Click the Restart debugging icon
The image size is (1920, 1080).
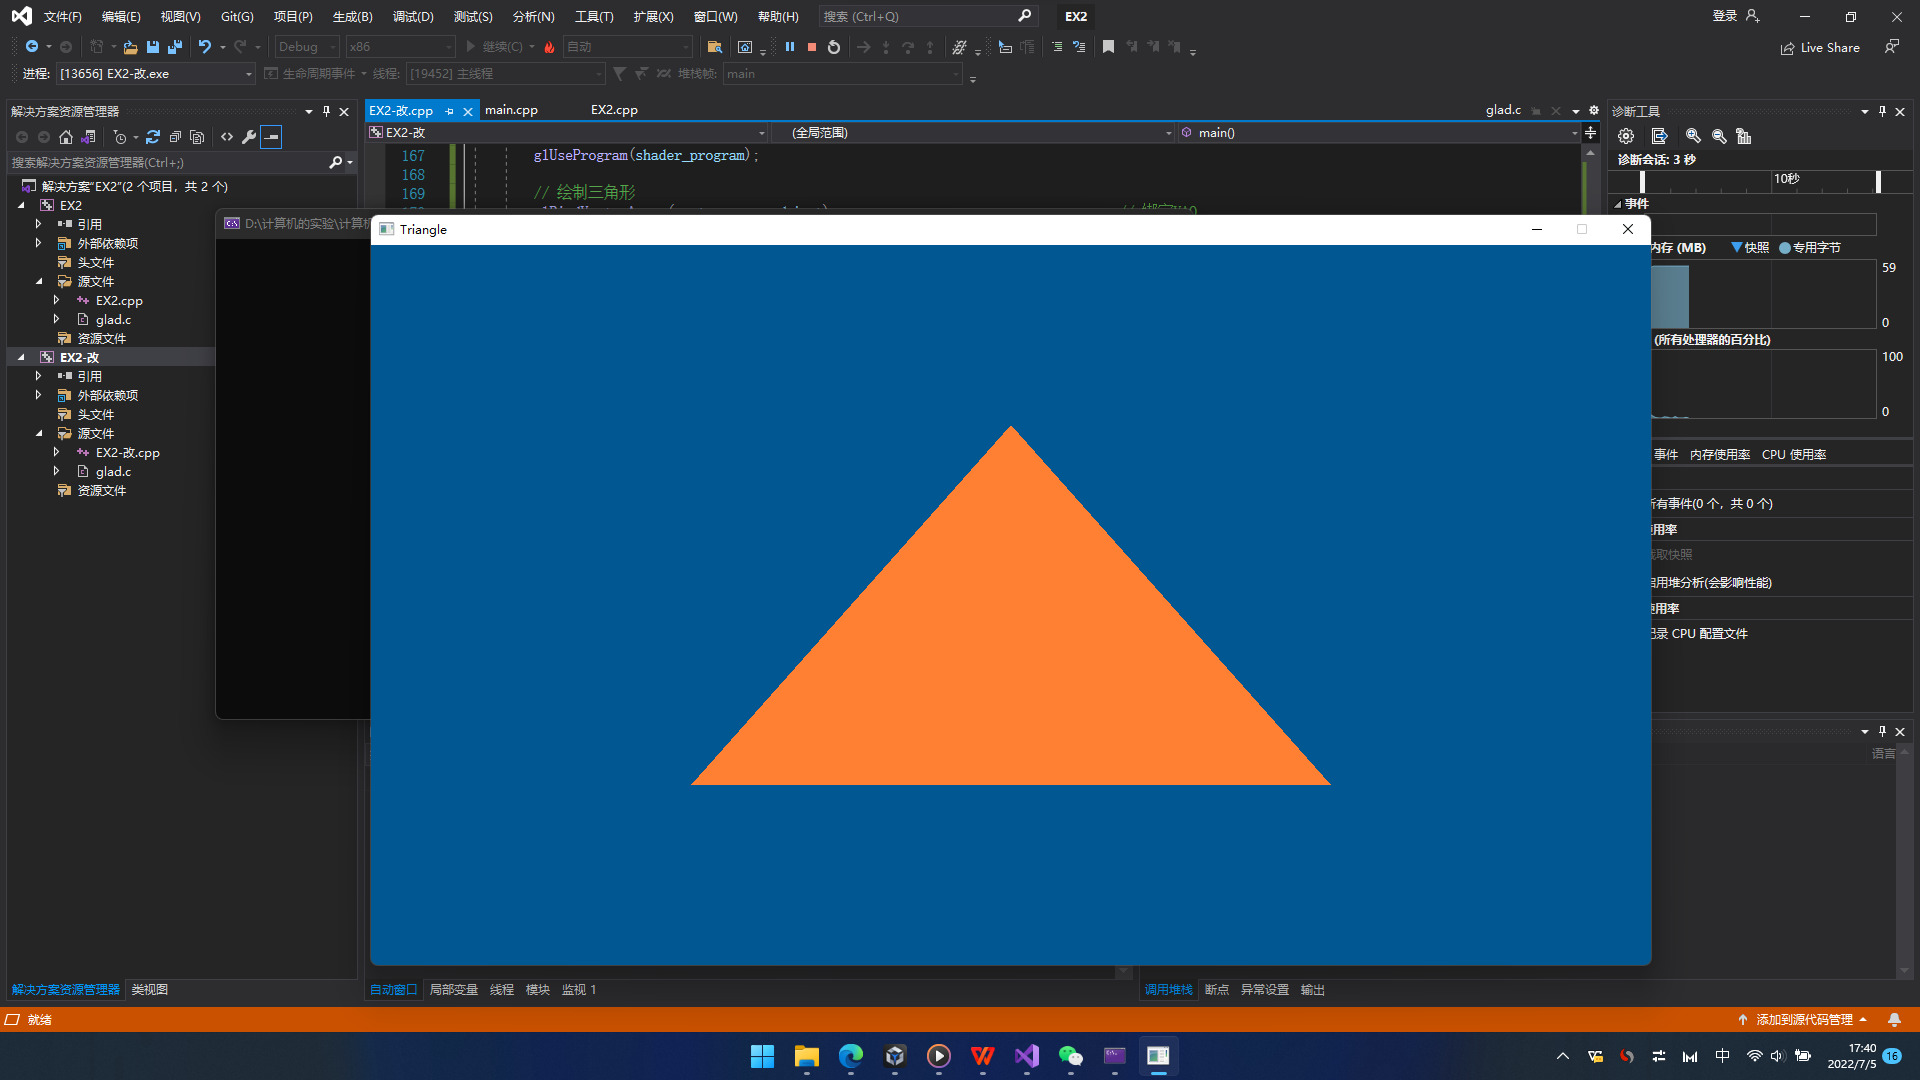click(x=834, y=47)
